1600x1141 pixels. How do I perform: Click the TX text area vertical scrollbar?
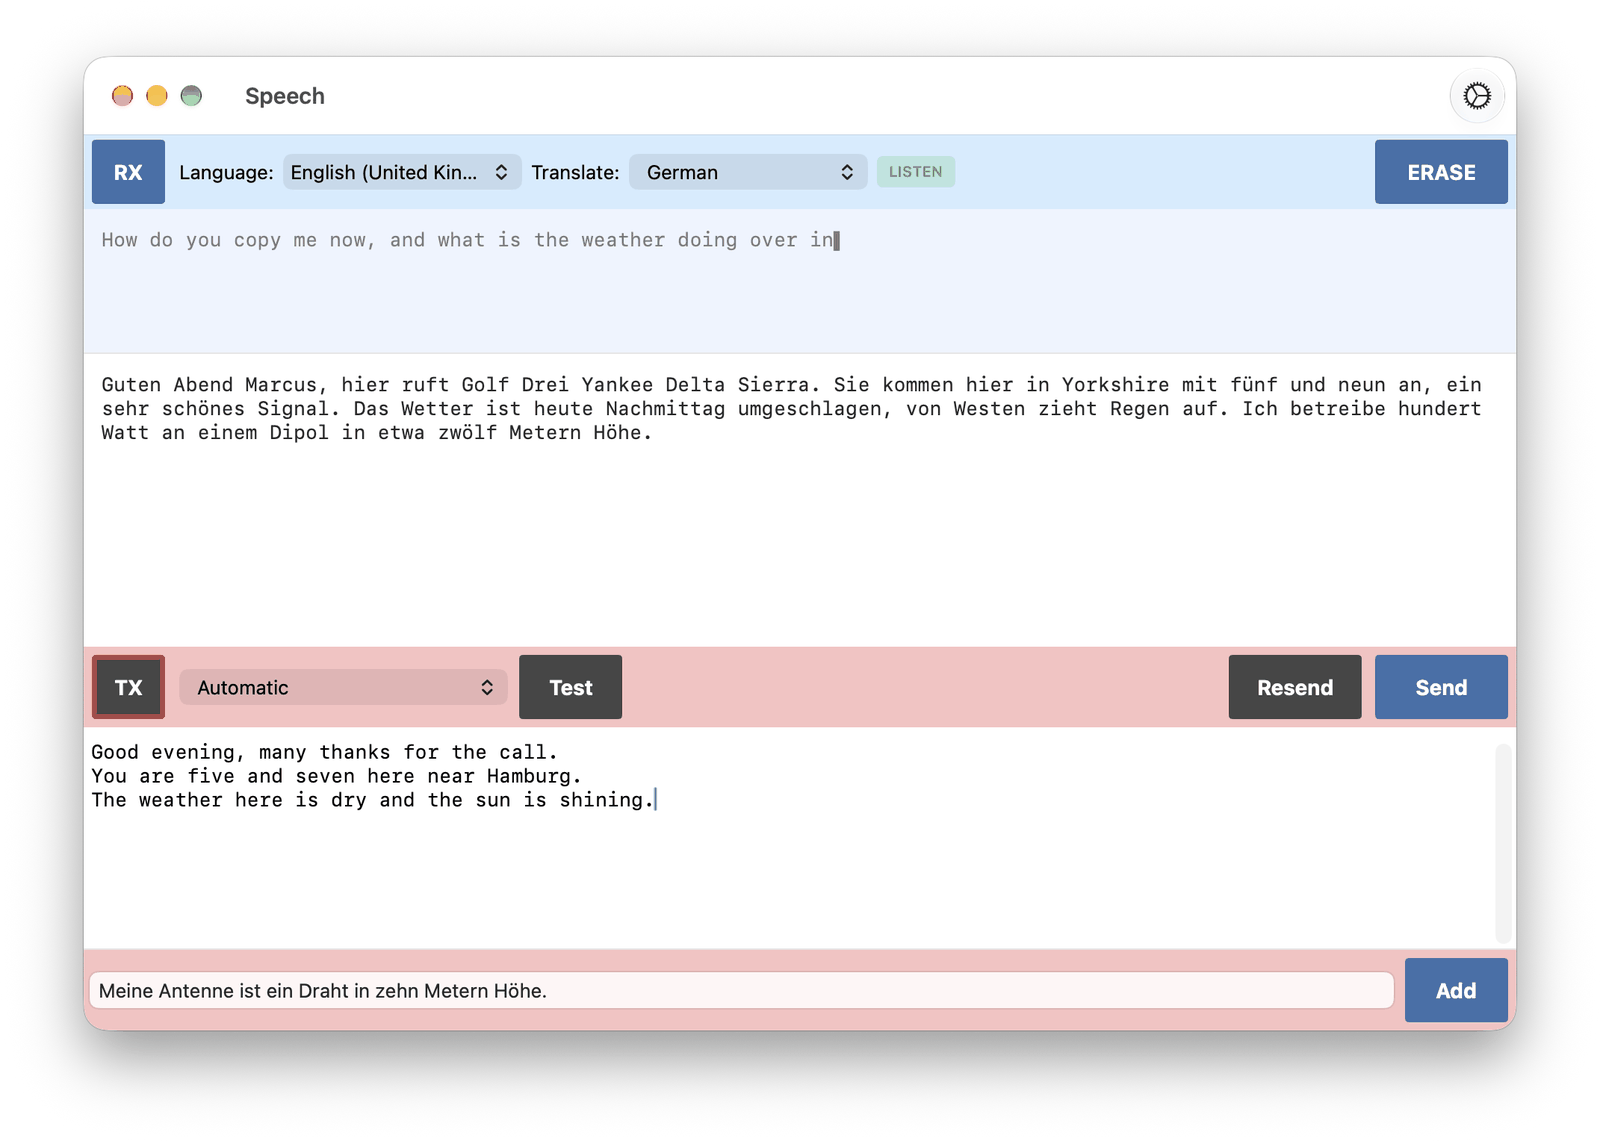(1502, 843)
